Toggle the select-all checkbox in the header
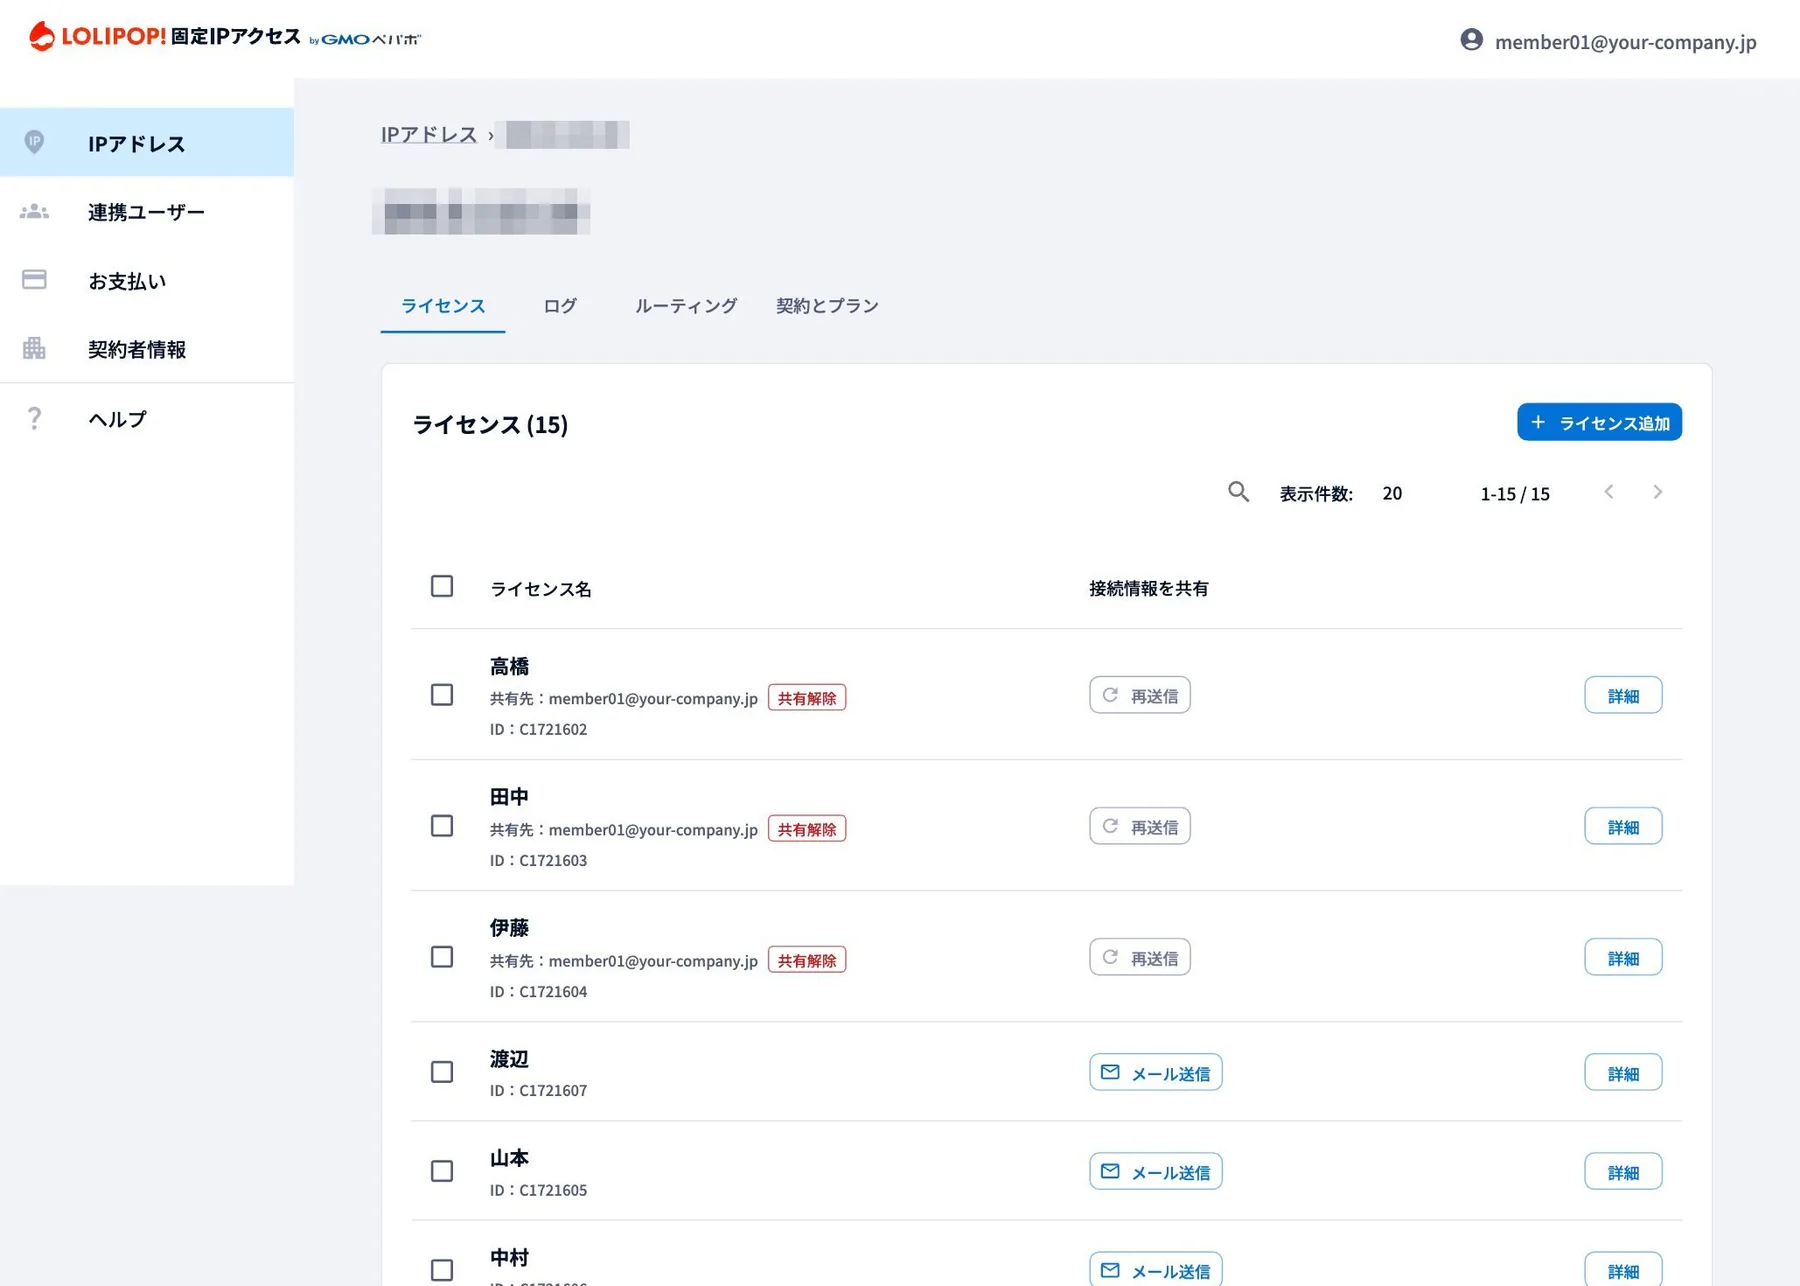 click(442, 586)
